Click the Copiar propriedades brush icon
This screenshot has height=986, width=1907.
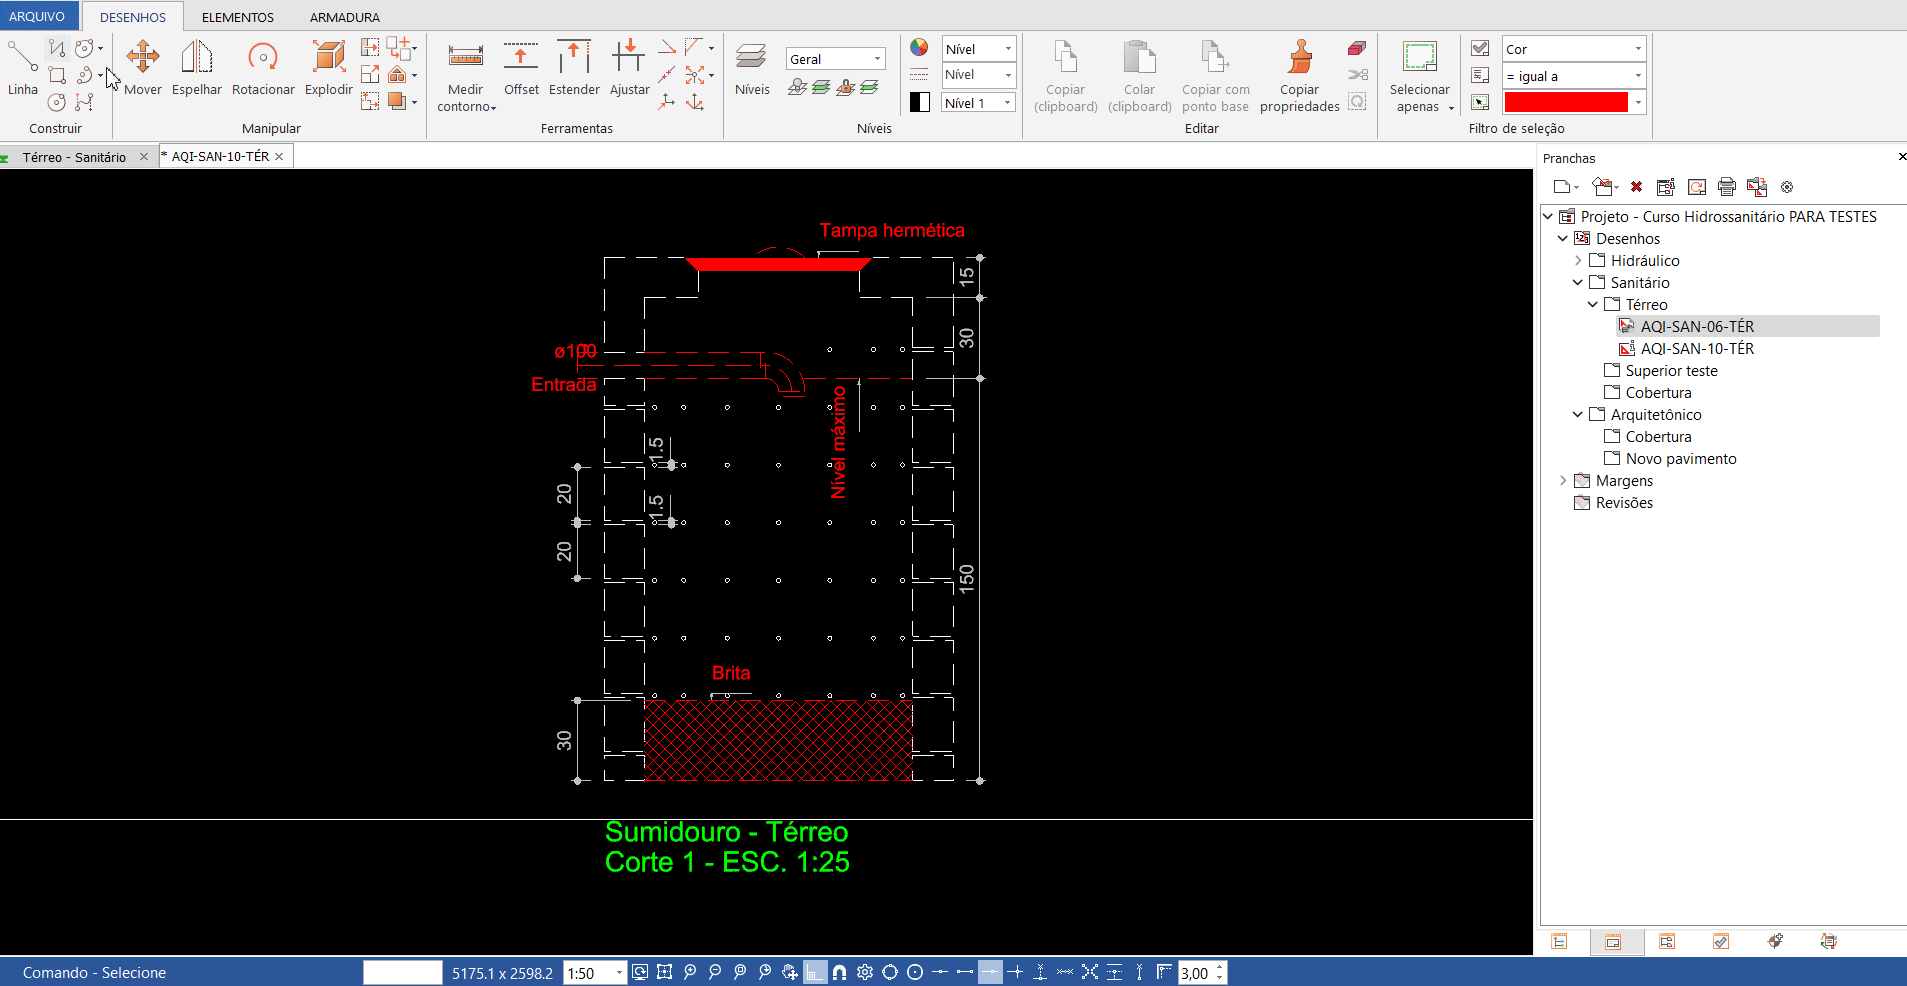1300,67
